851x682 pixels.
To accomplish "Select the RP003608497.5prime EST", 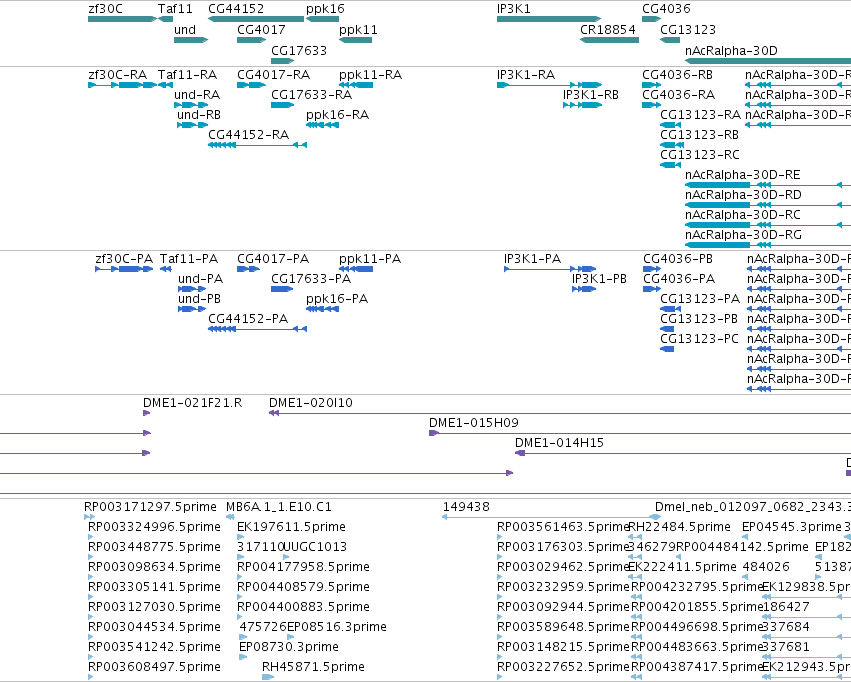I will pos(91,677).
